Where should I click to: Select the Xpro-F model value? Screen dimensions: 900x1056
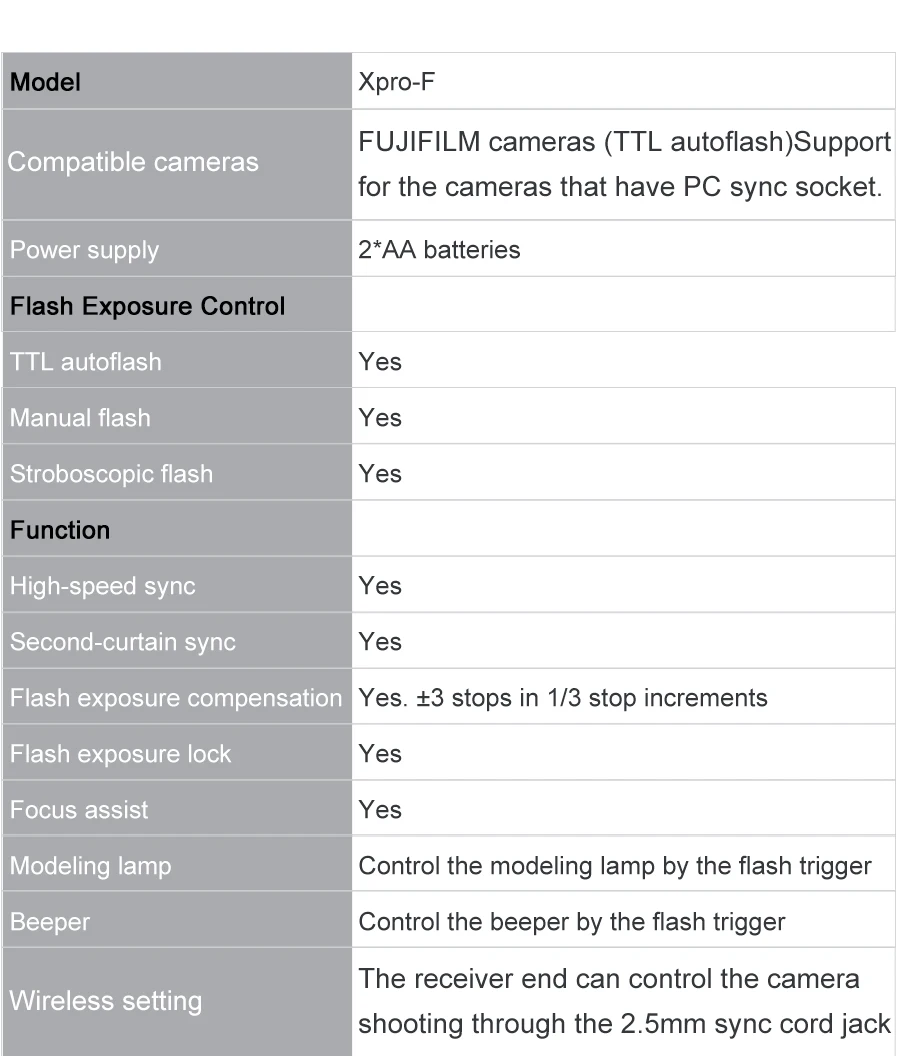(x=396, y=82)
